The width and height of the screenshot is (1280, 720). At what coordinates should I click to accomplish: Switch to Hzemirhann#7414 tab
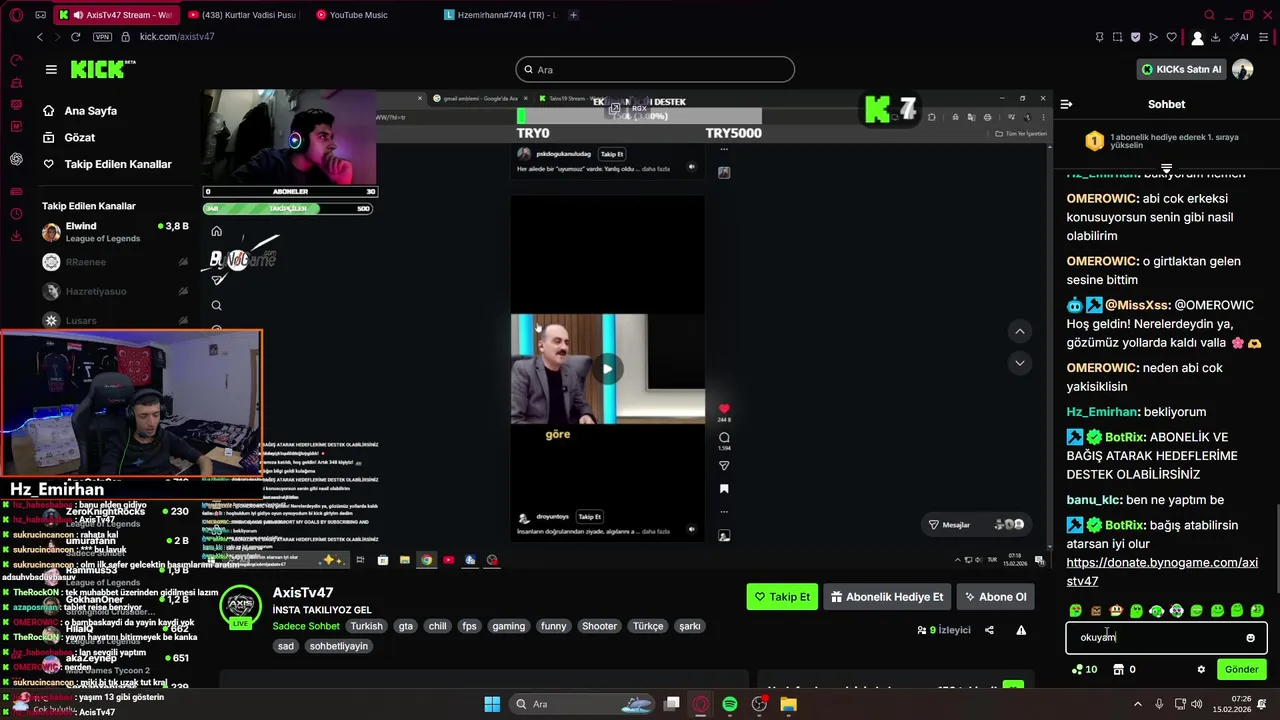click(x=500, y=15)
